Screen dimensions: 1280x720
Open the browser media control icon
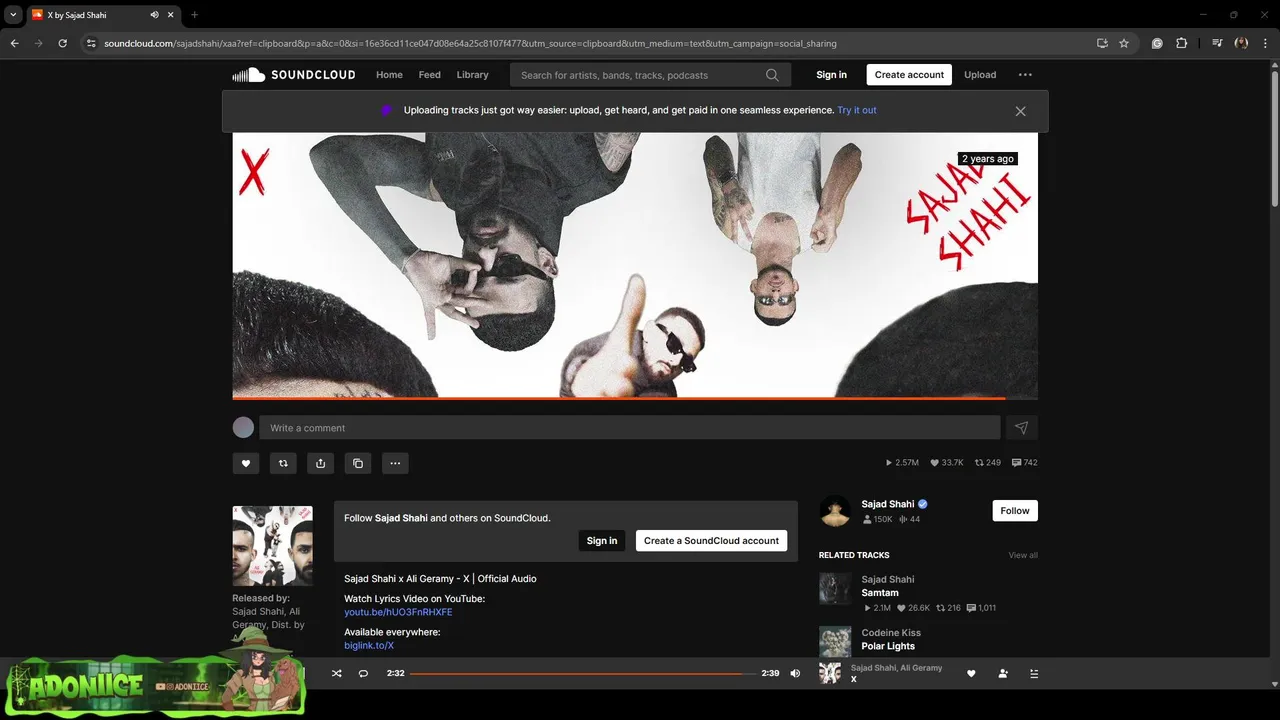click(x=1217, y=43)
